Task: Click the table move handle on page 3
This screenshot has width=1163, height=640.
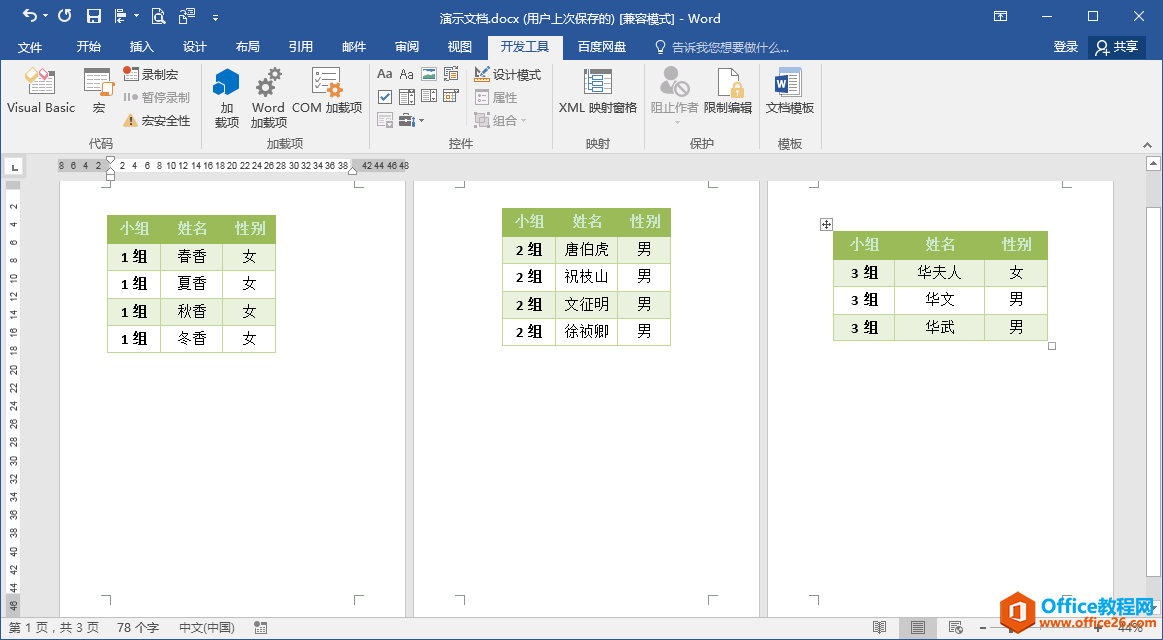Action: pos(826,224)
